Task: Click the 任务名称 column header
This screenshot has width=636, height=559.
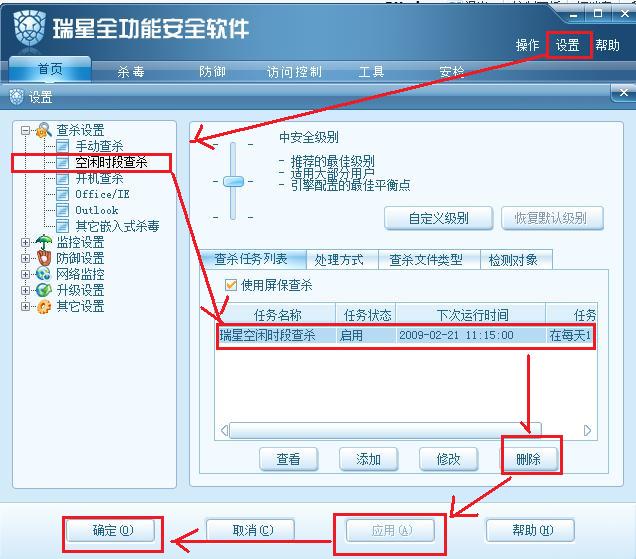Action: [x=277, y=314]
